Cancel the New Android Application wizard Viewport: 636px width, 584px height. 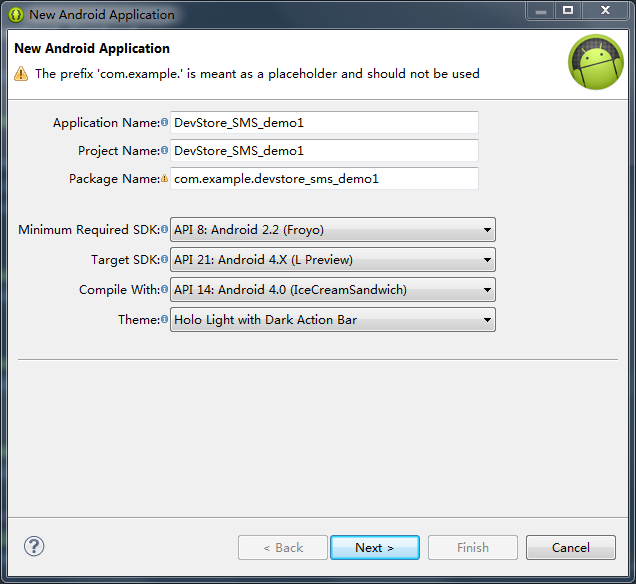(570, 547)
